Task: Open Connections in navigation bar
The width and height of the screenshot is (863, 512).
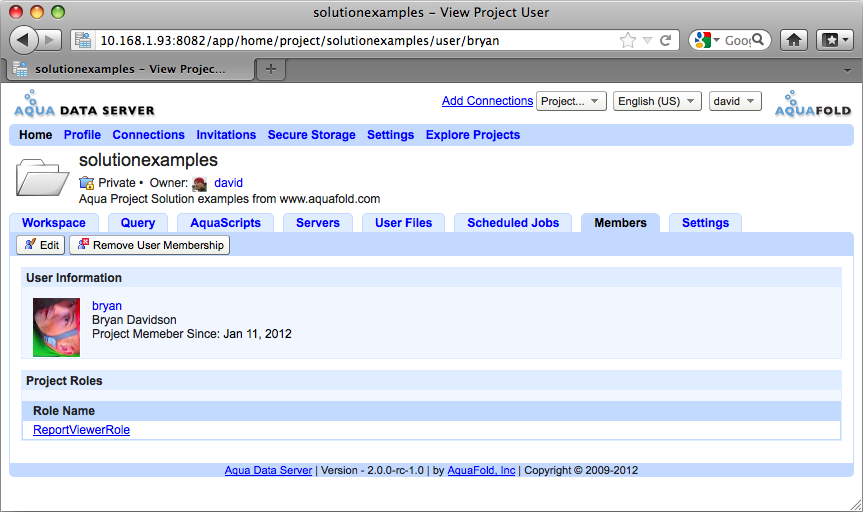Action: pos(149,135)
